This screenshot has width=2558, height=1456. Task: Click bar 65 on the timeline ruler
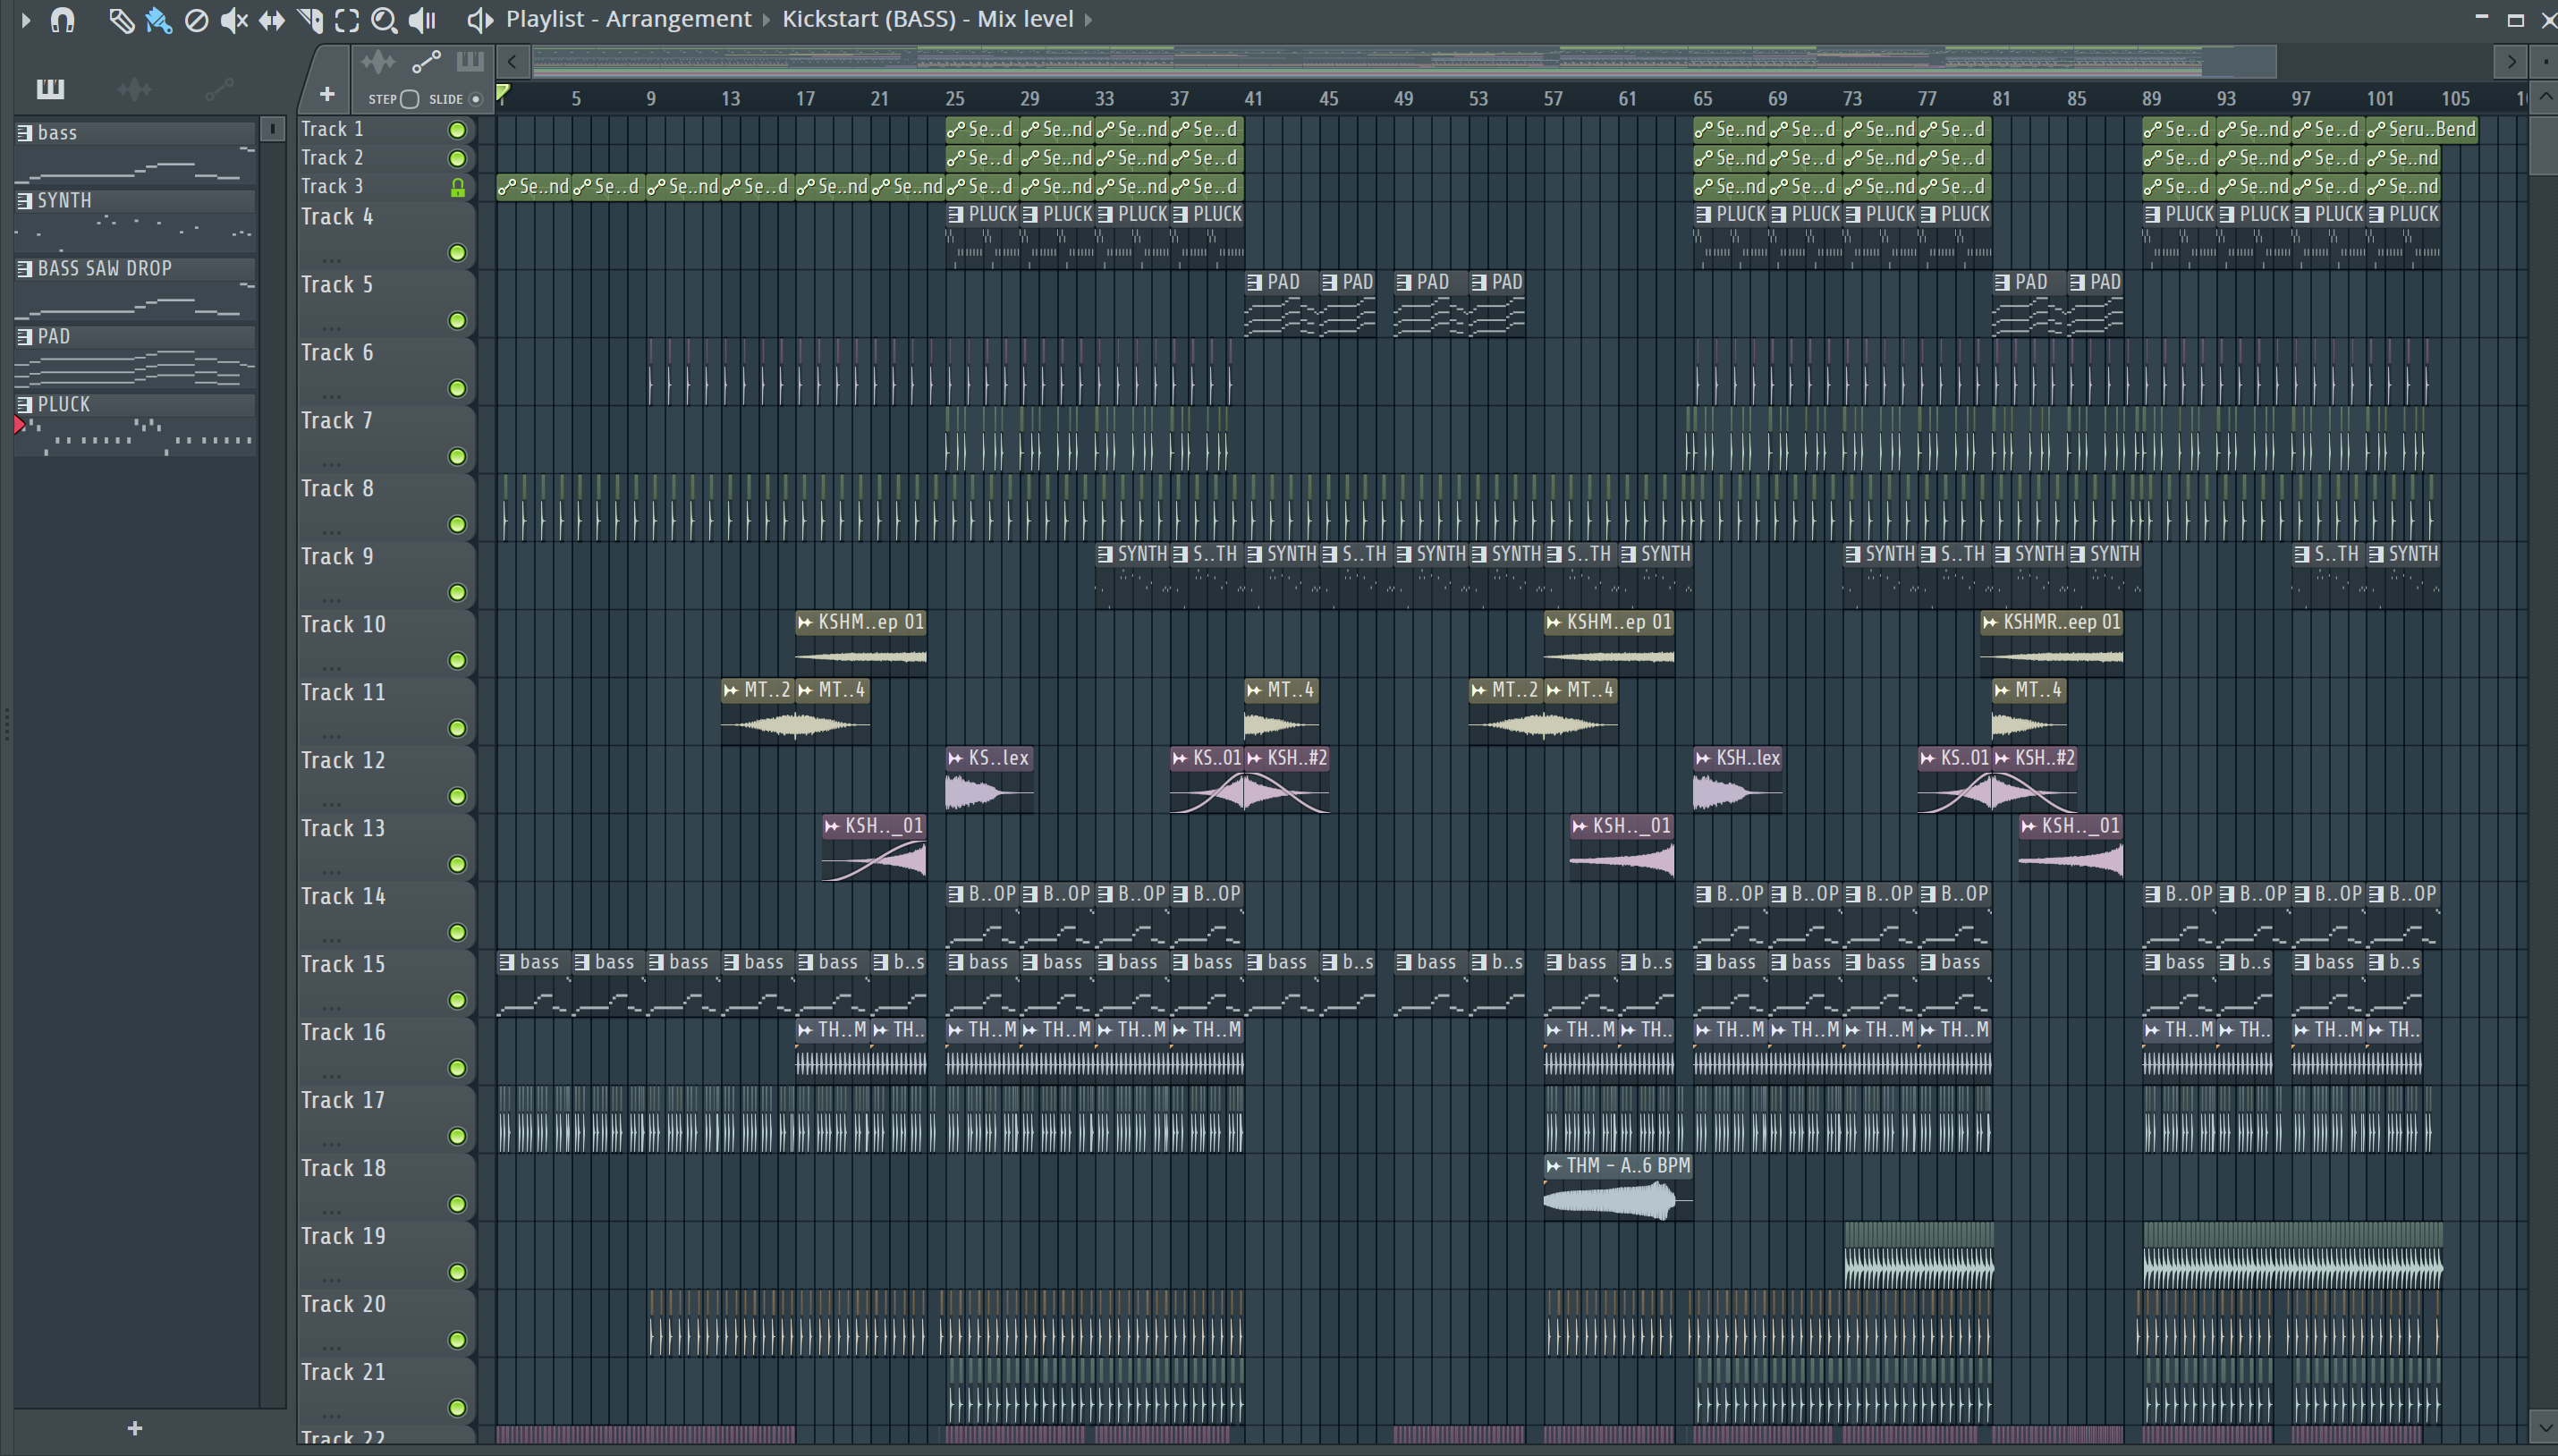tap(1702, 99)
